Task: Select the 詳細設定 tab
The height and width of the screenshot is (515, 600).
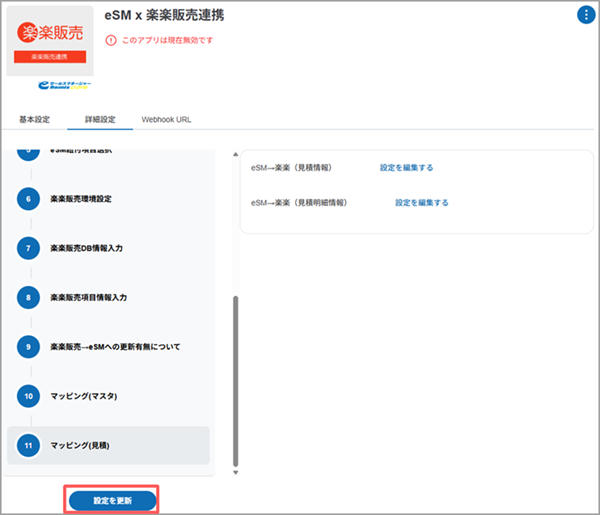Action: point(99,119)
